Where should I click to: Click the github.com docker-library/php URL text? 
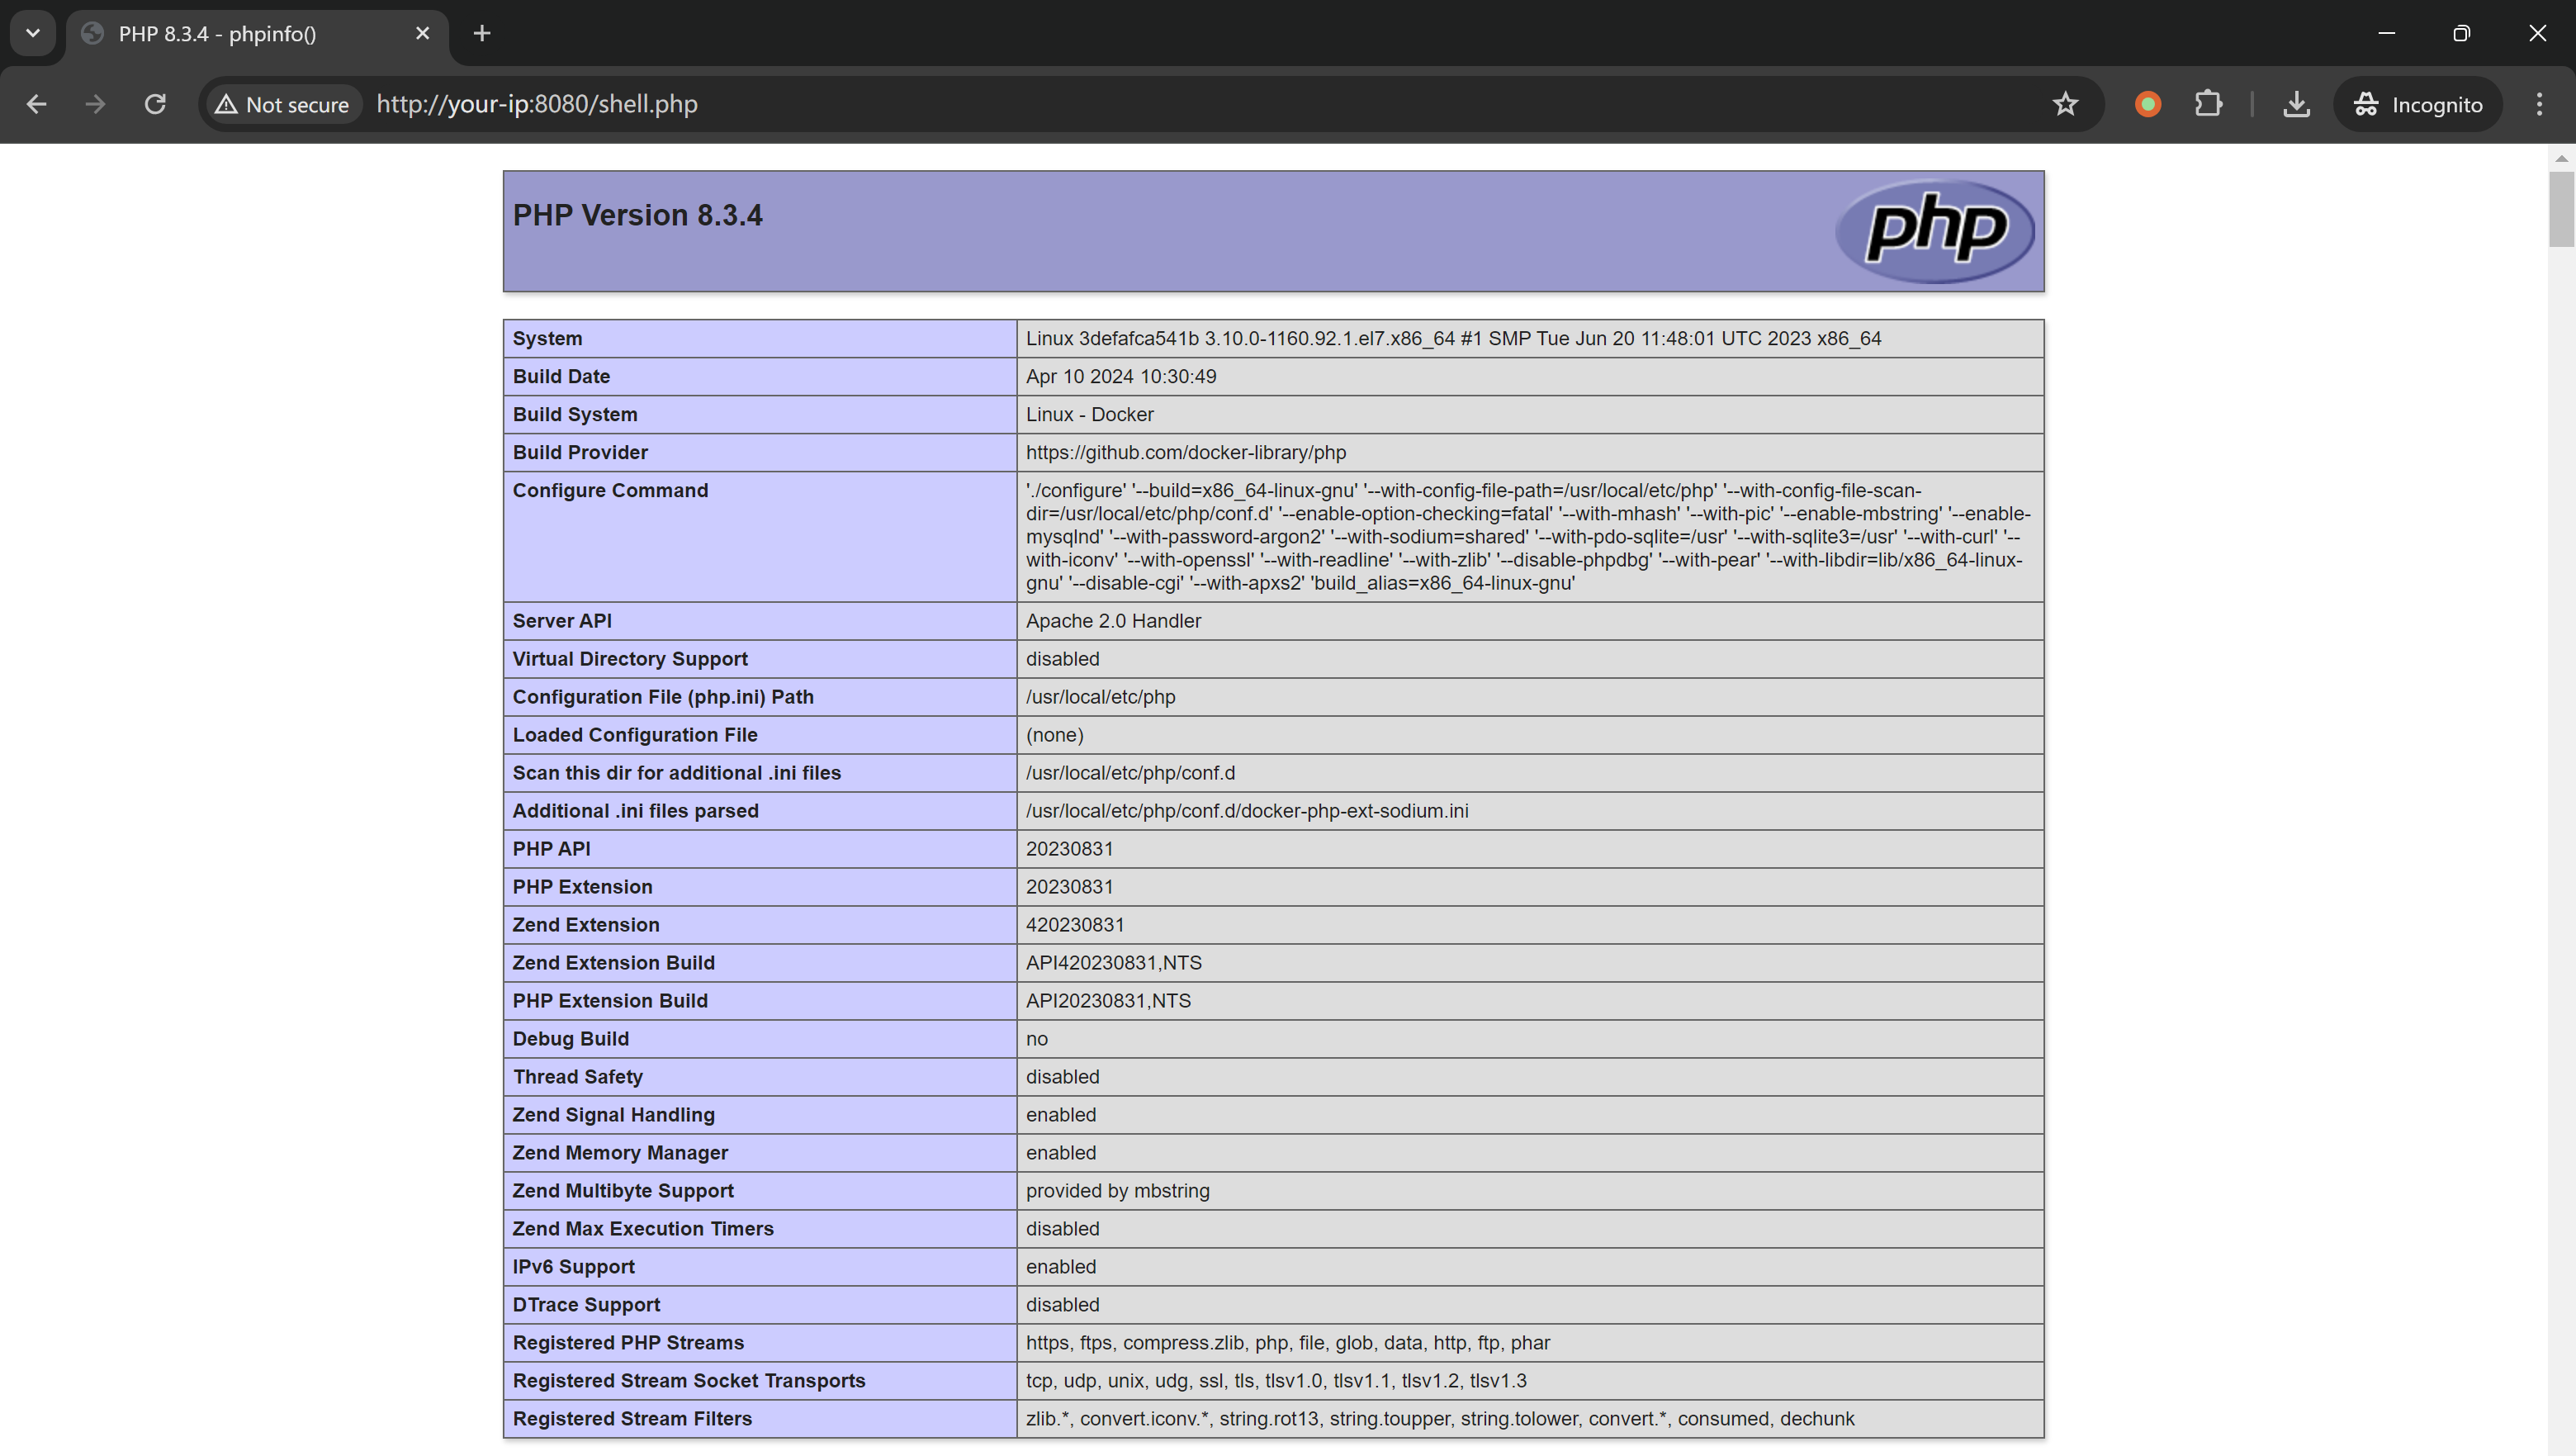(1185, 453)
